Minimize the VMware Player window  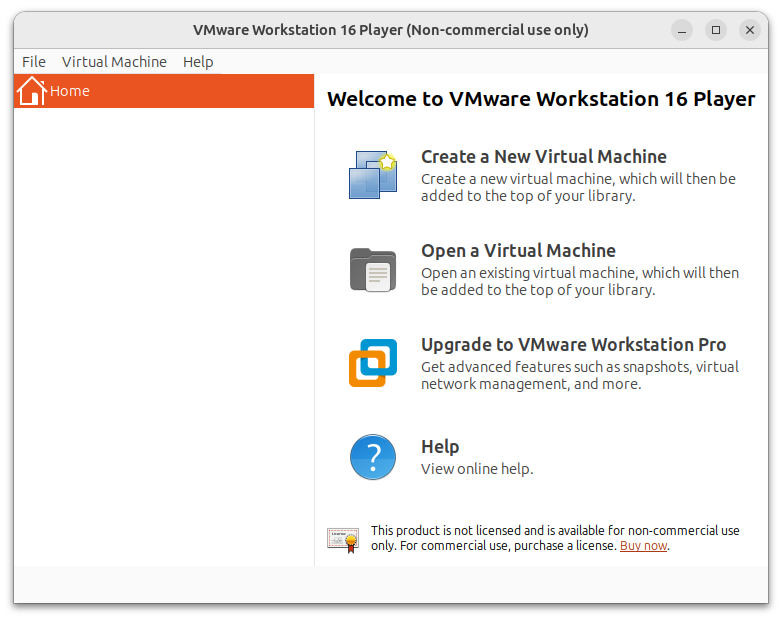[x=682, y=30]
